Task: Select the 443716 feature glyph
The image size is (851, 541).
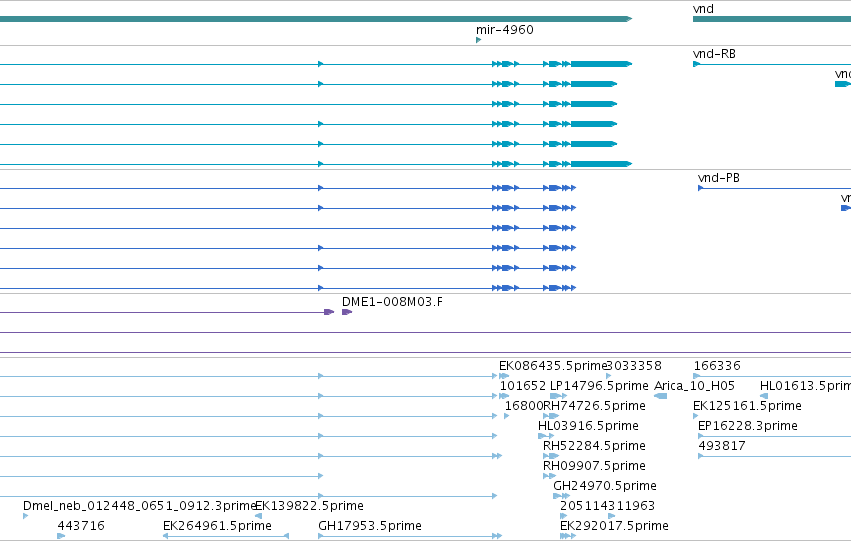Action: [x=61, y=537]
